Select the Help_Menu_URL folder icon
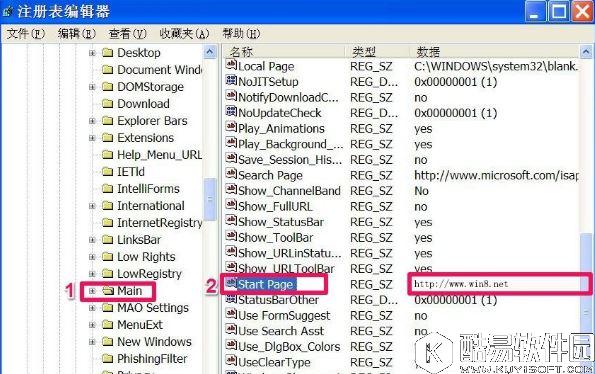 pos(108,155)
